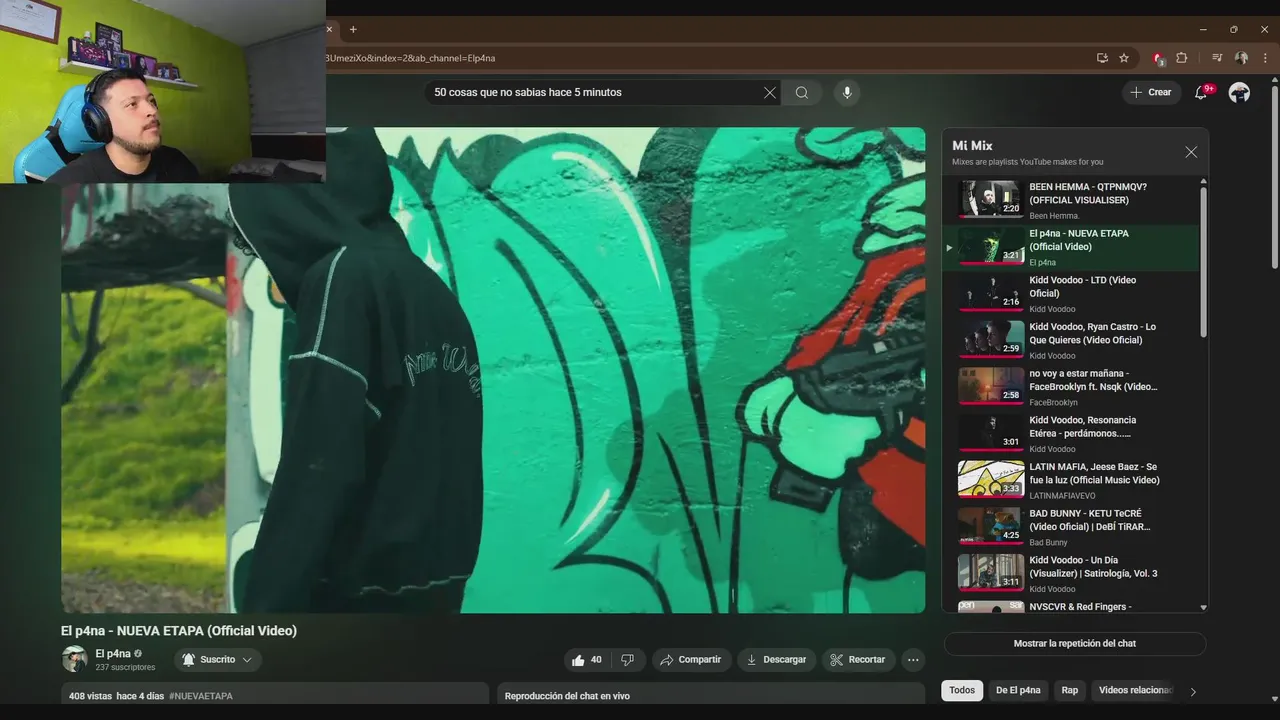Open the Suscrito notification dropdown
The width and height of the screenshot is (1280, 720).
point(218,660)
